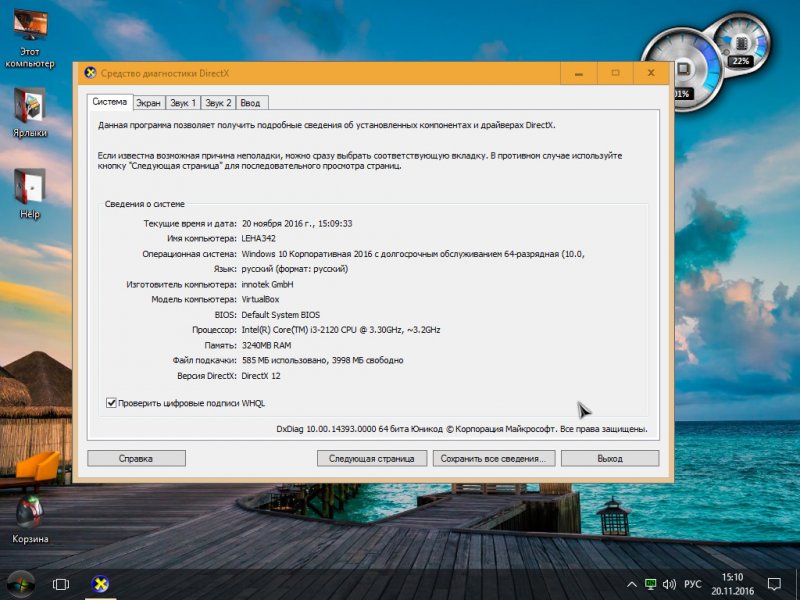The image size is (800, 600).
Task: Open the Start menu orb
Action: tap(20, 584)
